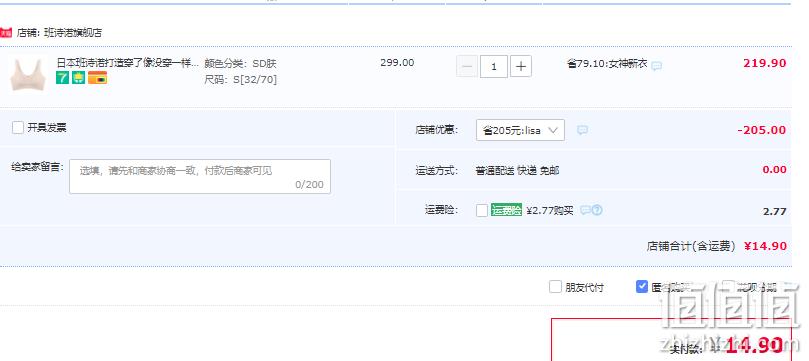Open the bra product thumbnail
809x361 pixels.
click(28, 75)
